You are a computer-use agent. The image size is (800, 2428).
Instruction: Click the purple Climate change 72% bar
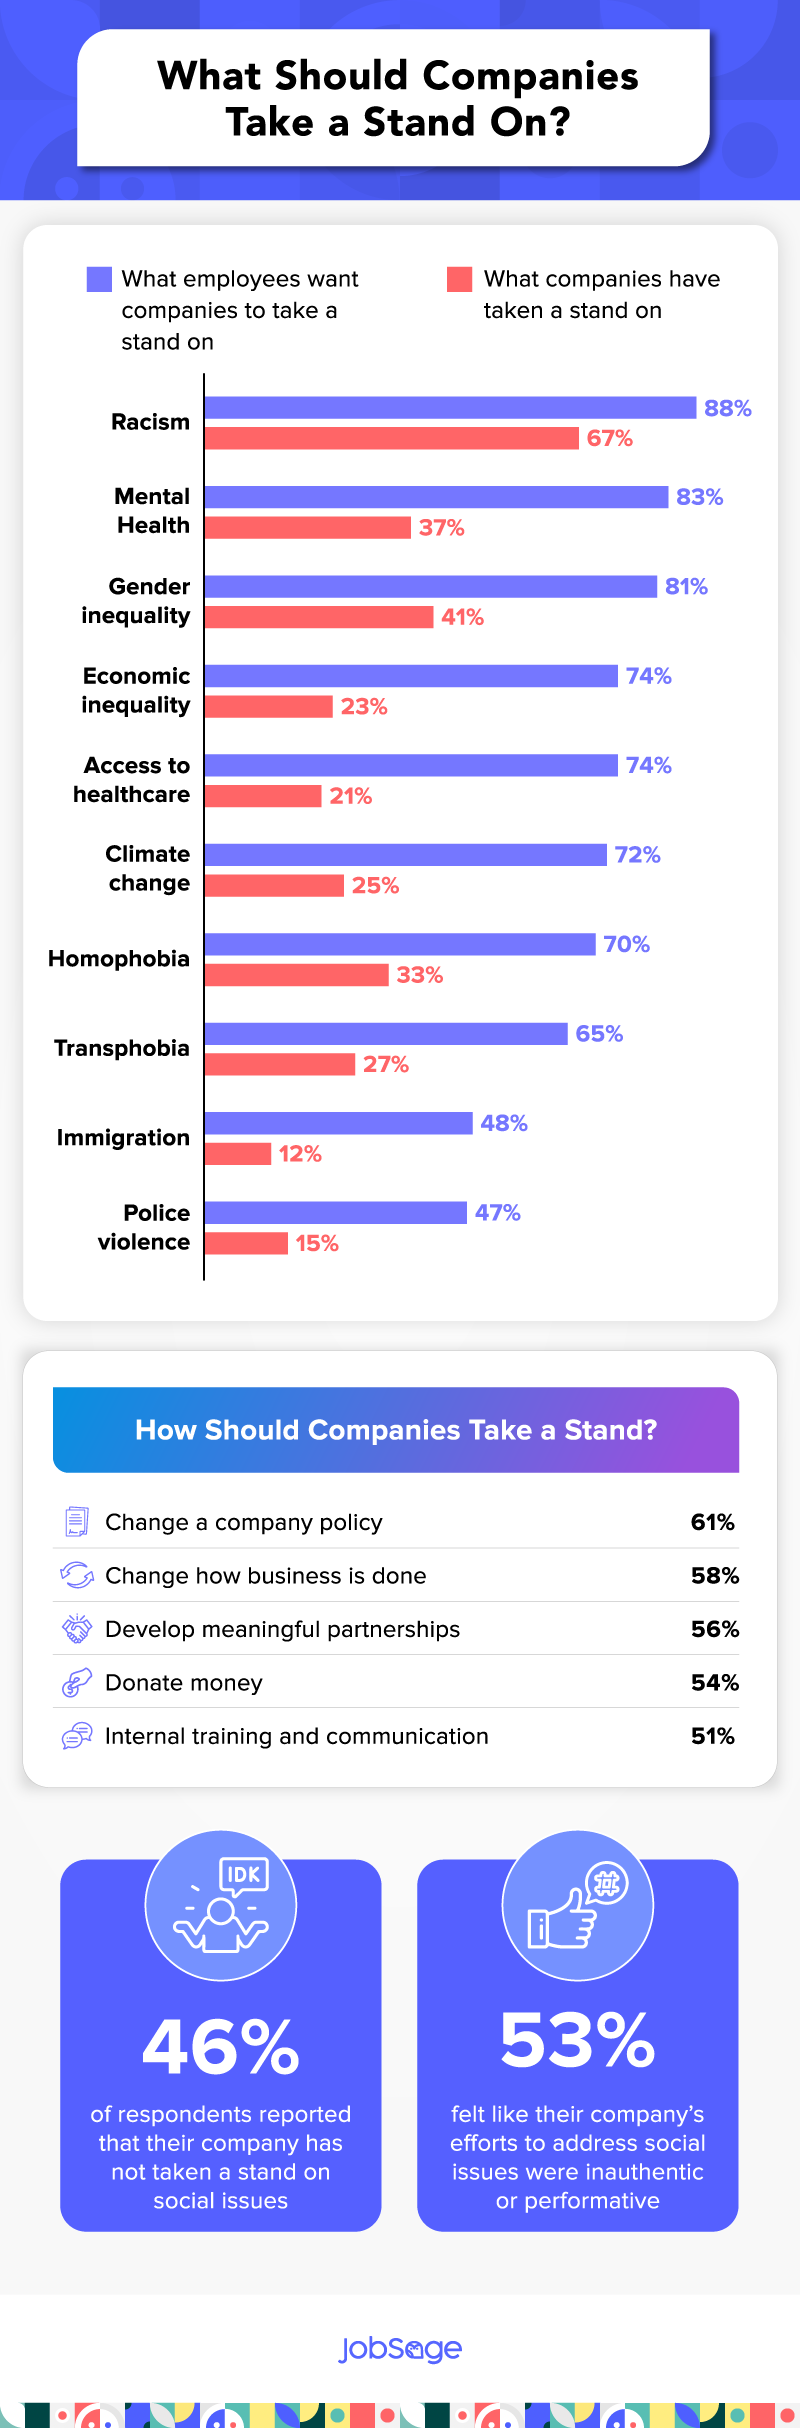point(406,855)
